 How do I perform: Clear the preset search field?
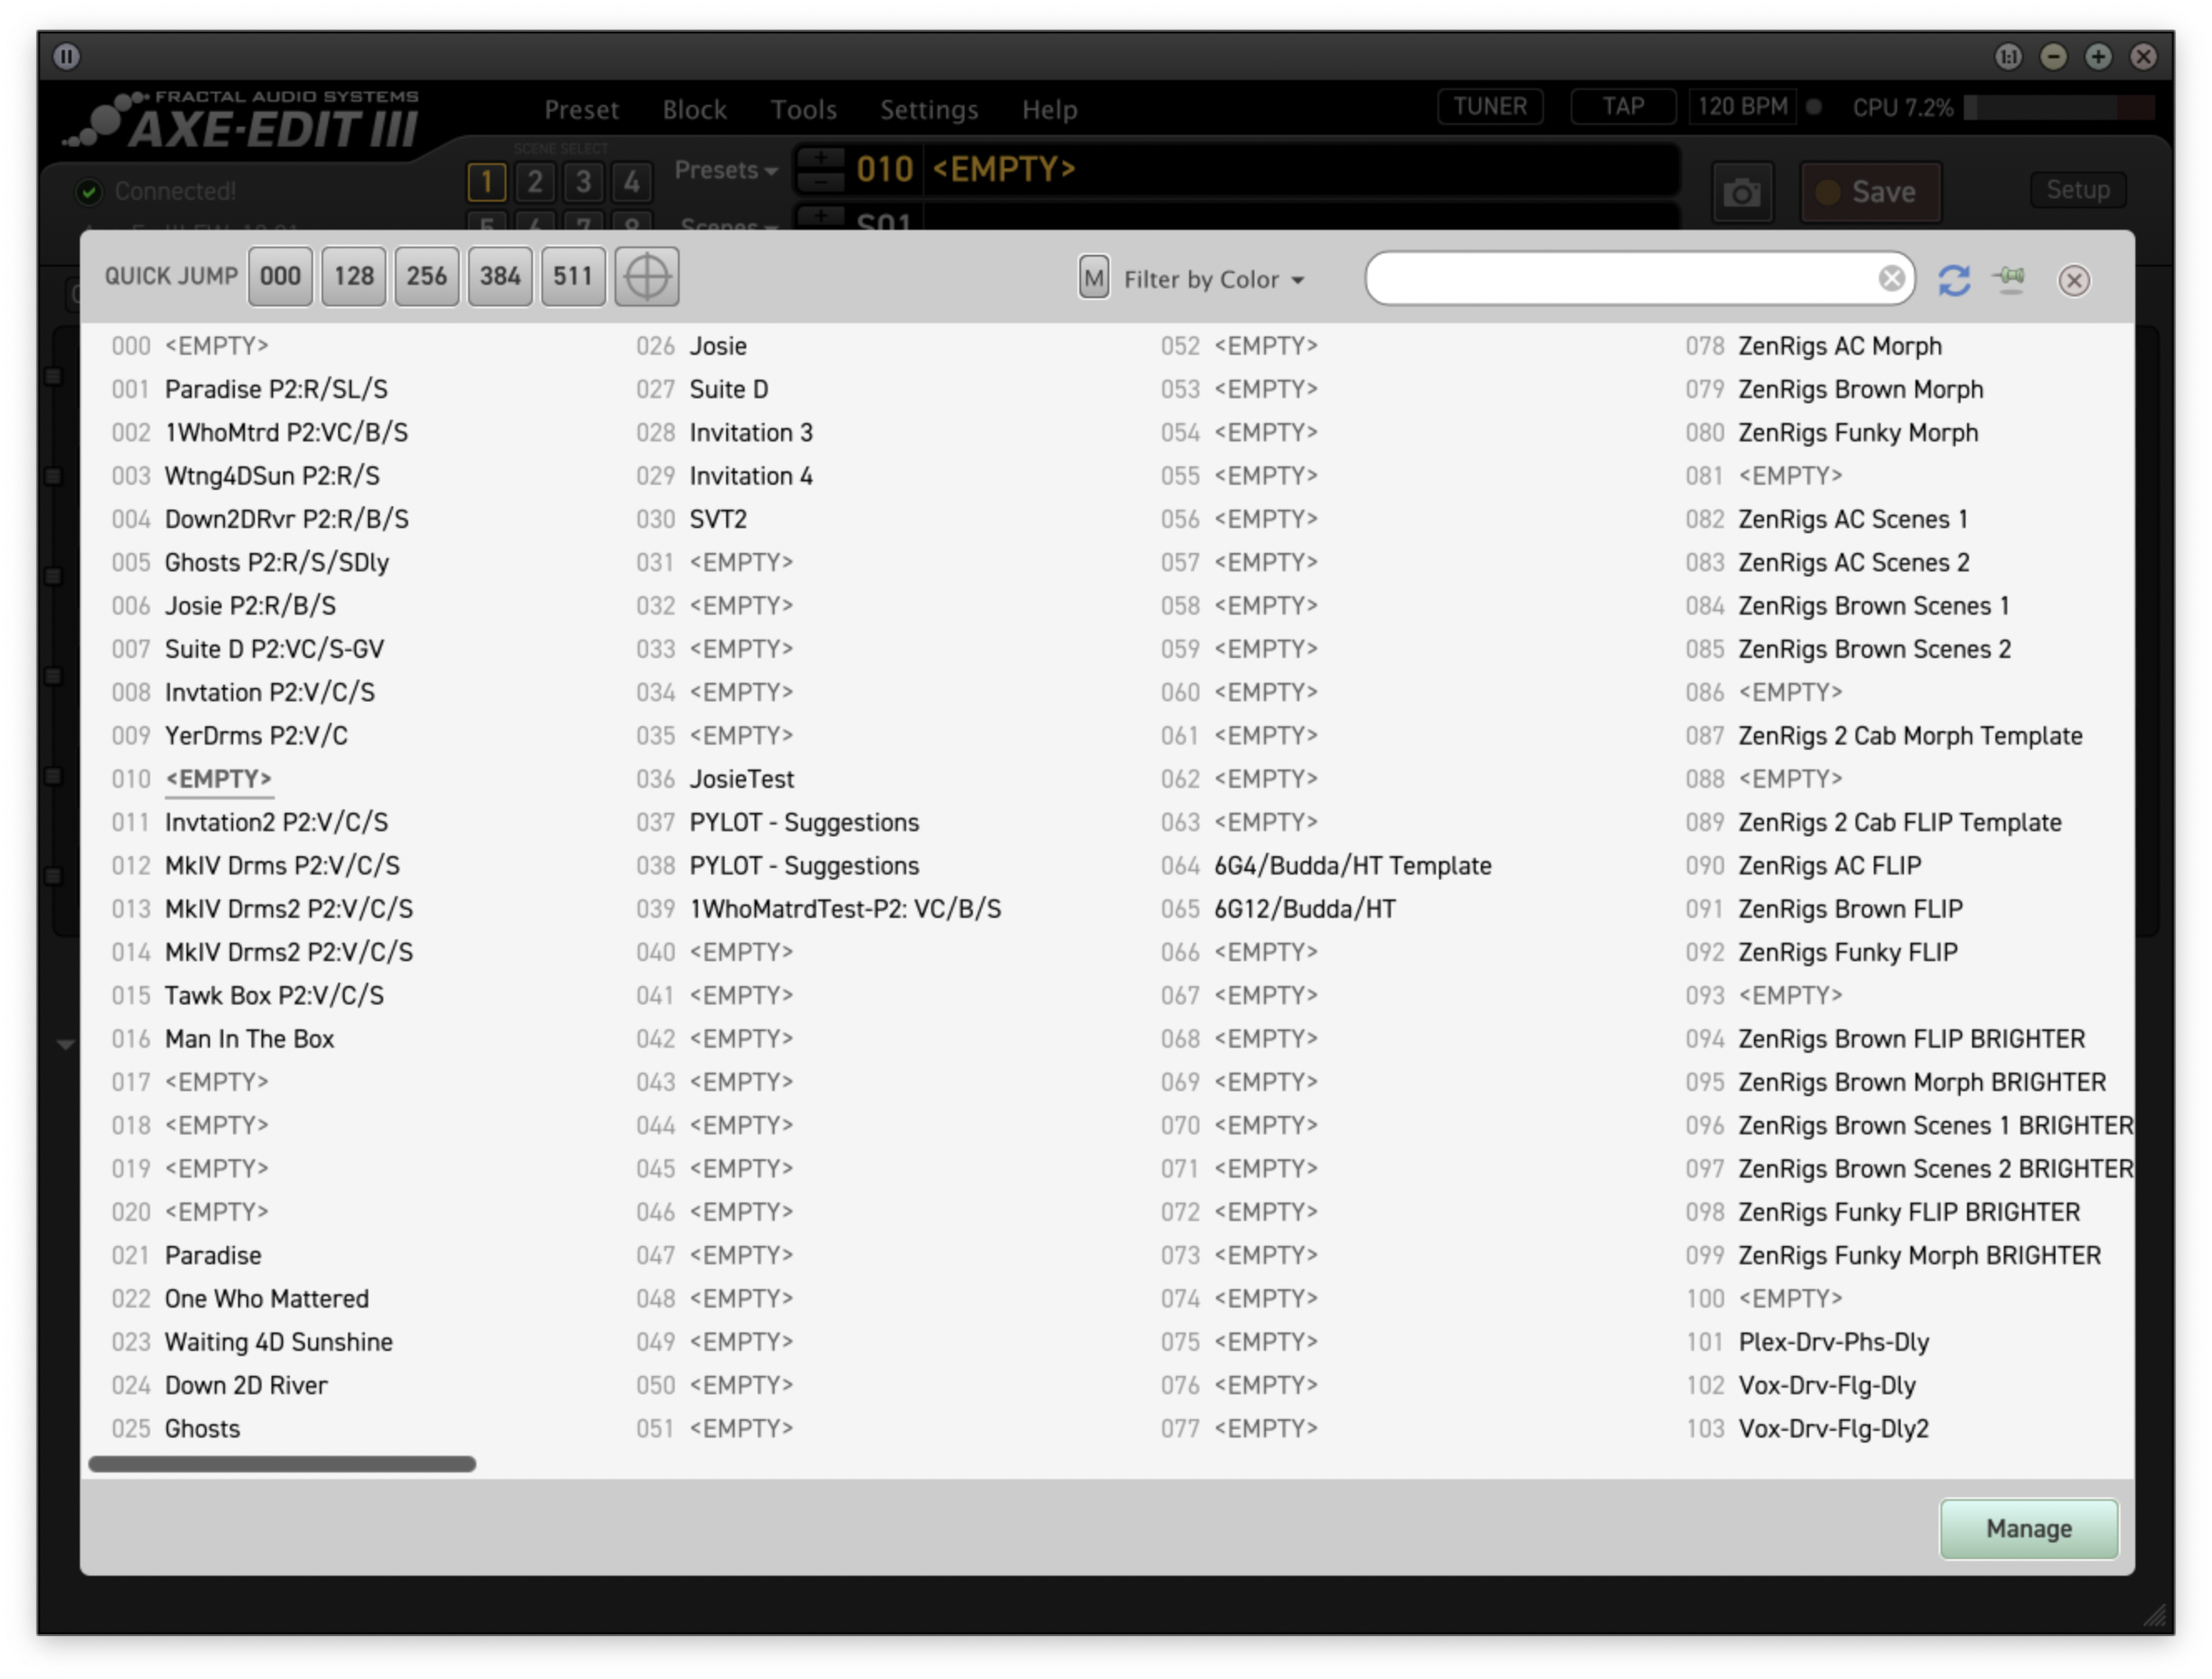[x=1890, y=278]
